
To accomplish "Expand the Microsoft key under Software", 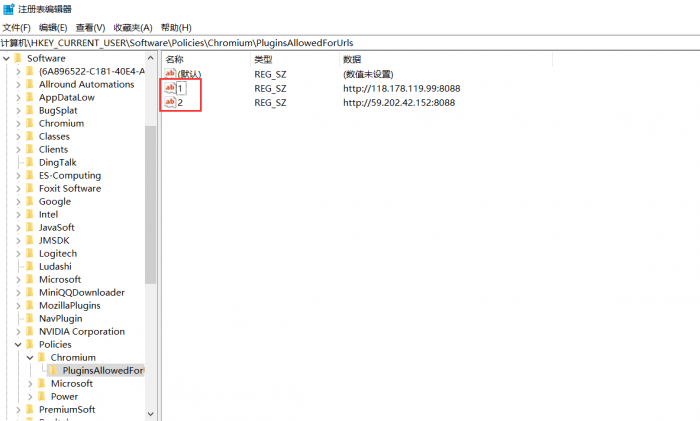I will 18,279.
